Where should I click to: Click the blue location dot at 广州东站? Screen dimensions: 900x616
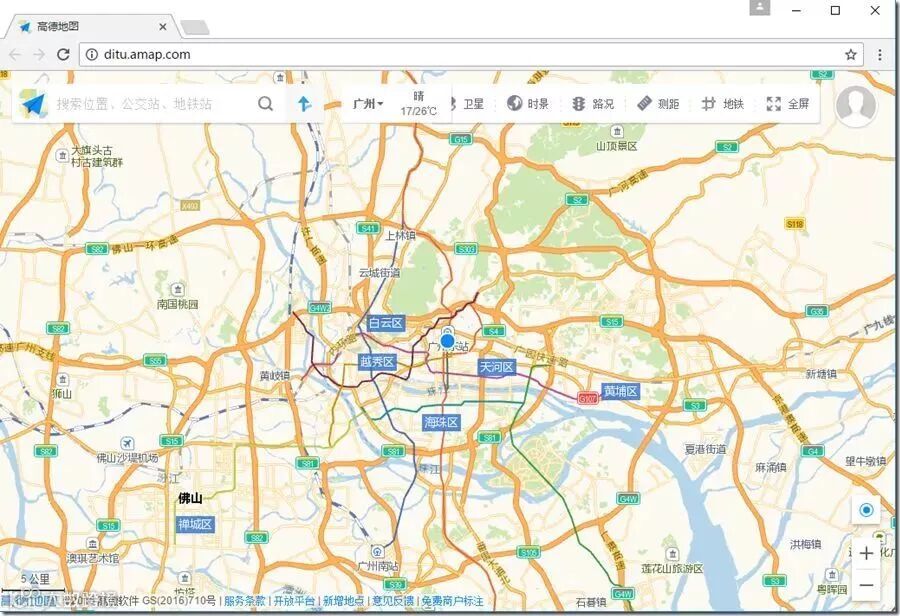point(447,341)
